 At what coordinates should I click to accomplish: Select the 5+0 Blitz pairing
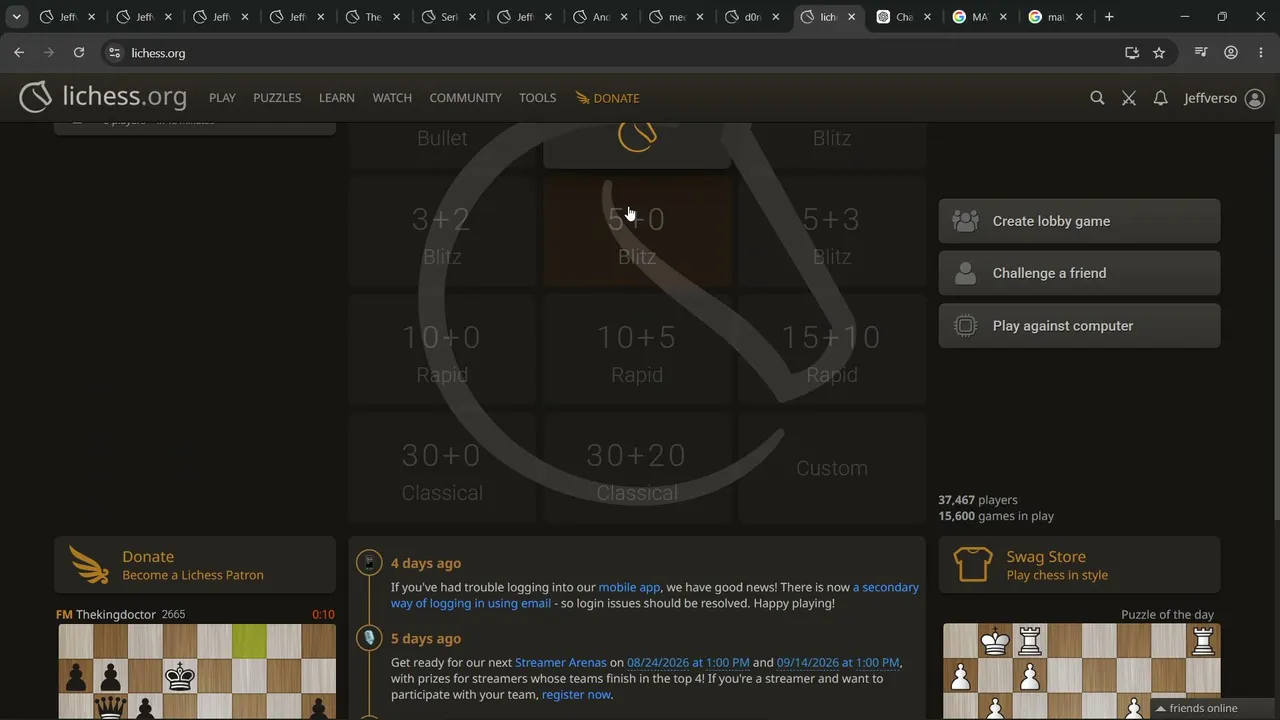[637, 232]
